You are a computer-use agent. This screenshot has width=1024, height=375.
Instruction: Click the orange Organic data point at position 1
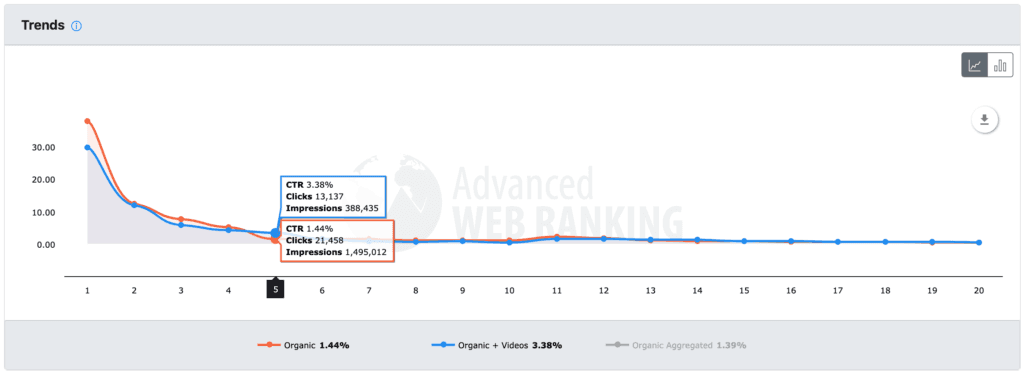click(x=87, y=121)
